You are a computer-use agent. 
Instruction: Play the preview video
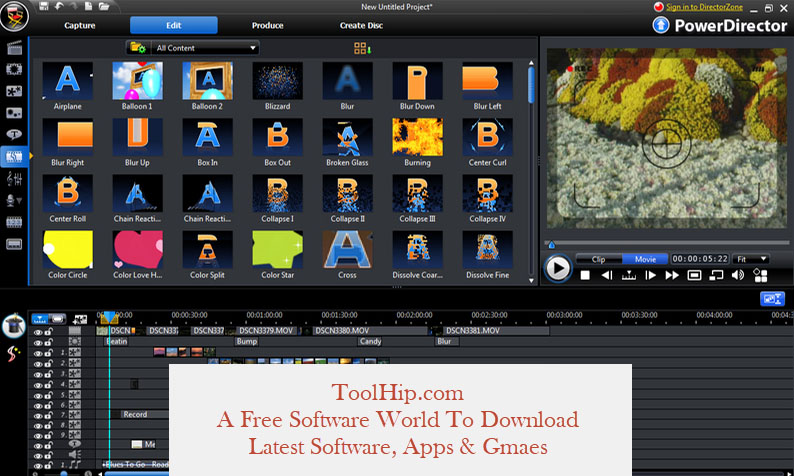(x=558, y=268)
